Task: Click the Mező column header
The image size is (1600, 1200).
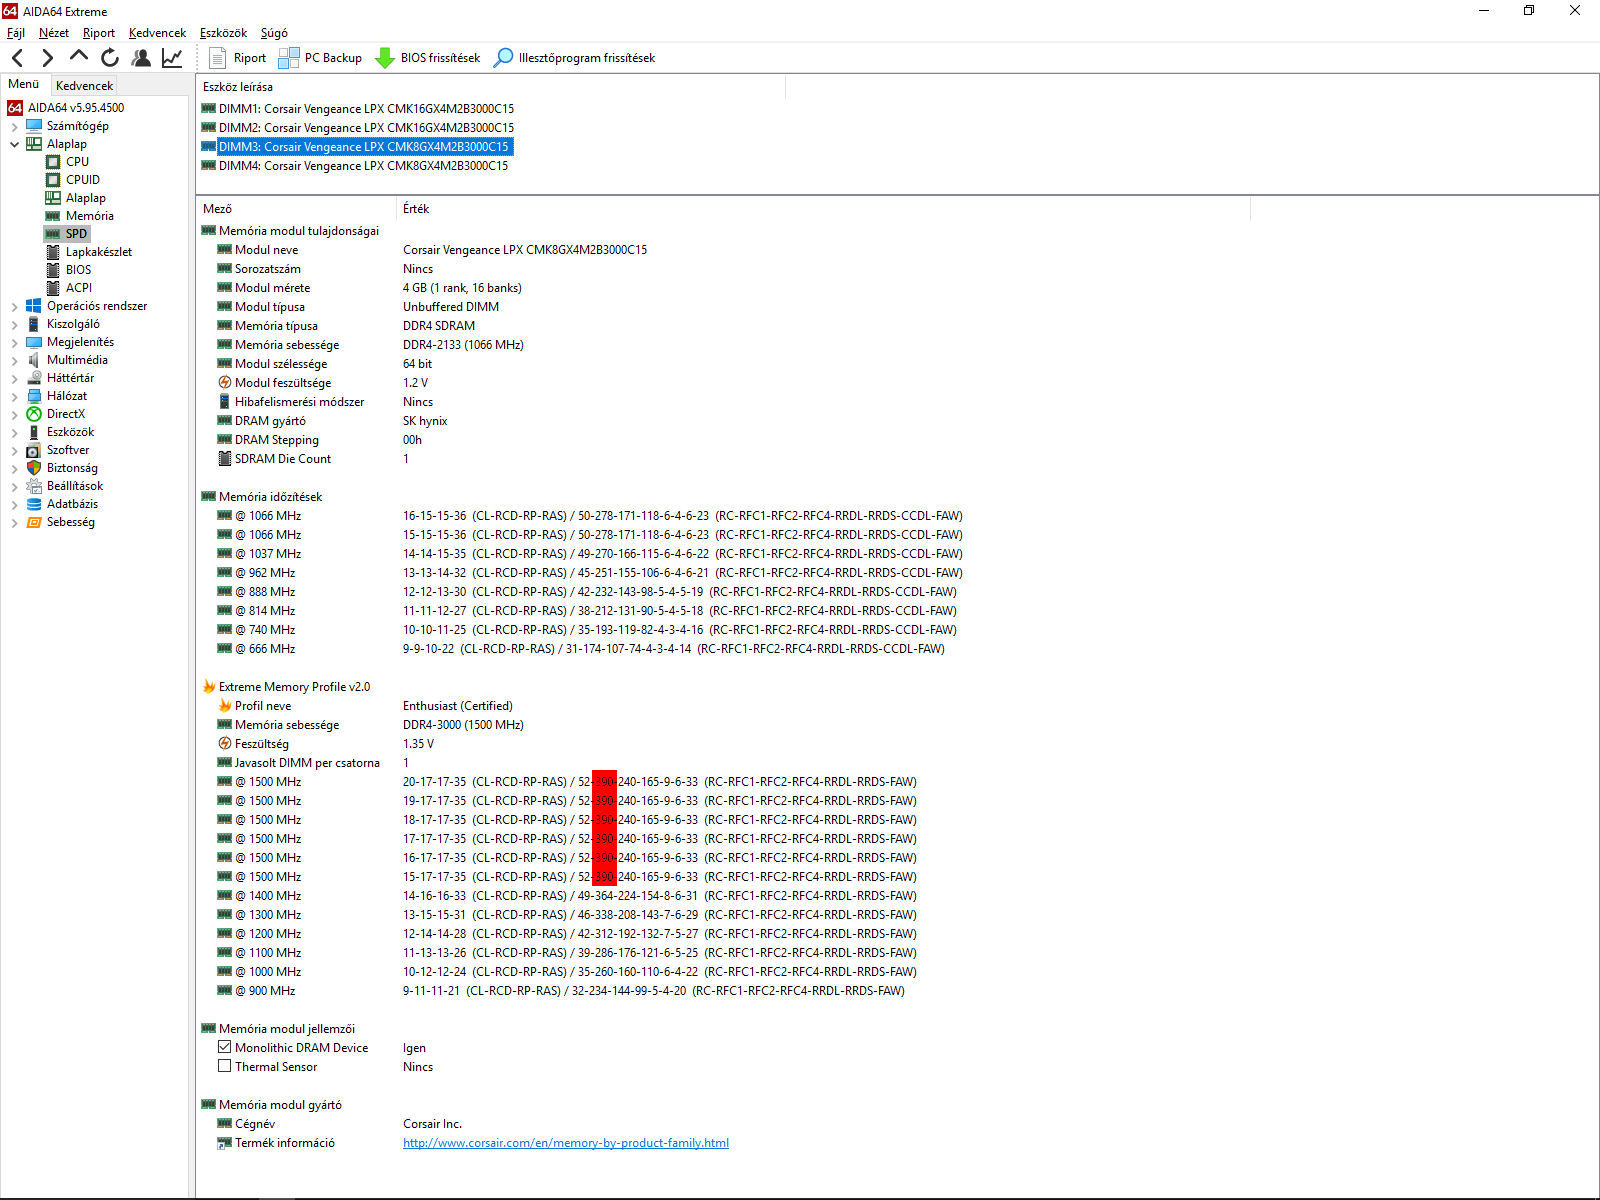Action: (297, 209)
